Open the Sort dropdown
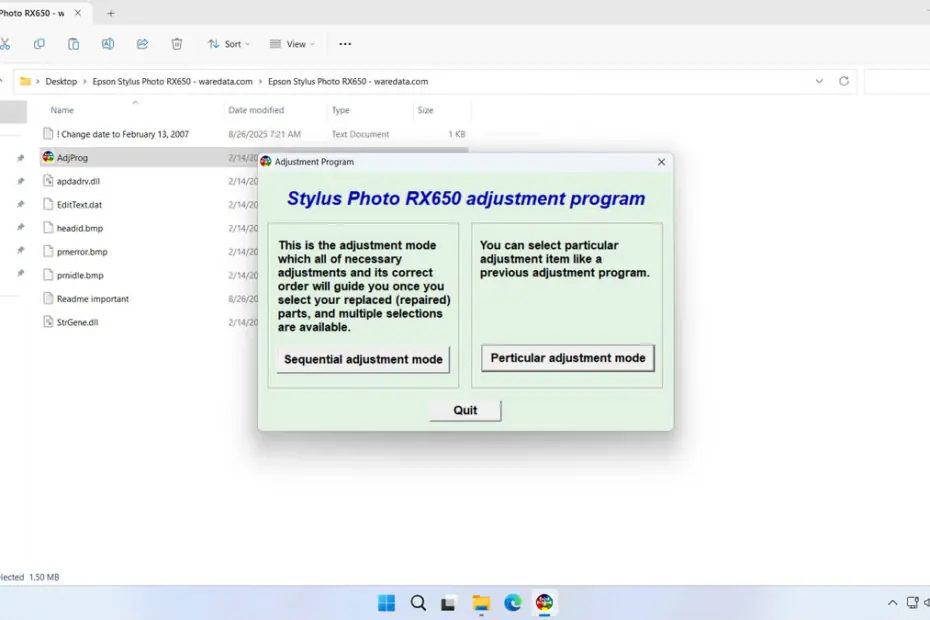Screen dimensions: 930x620 (229, 44)
